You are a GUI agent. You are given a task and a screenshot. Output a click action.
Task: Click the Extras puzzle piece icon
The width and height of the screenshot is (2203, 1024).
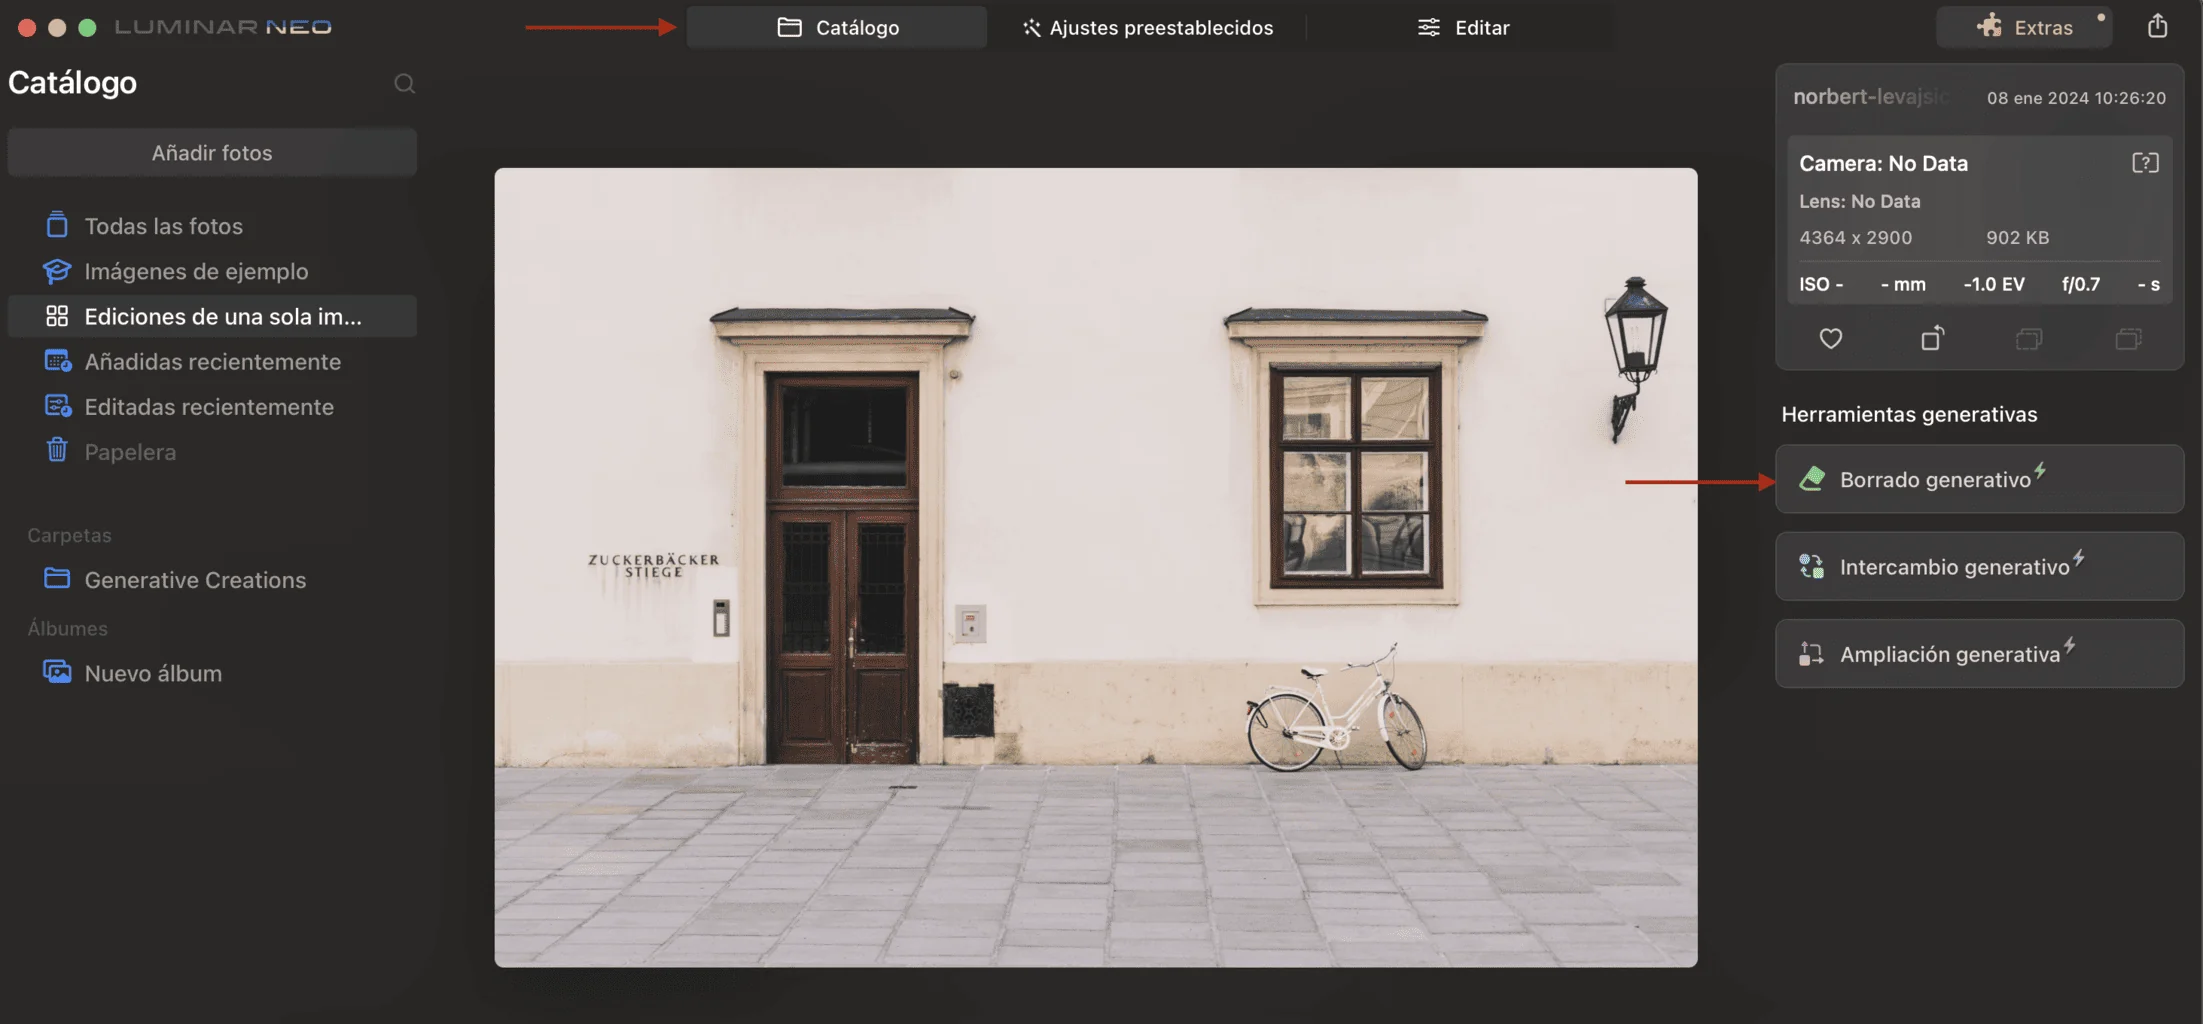[1989, 26]
